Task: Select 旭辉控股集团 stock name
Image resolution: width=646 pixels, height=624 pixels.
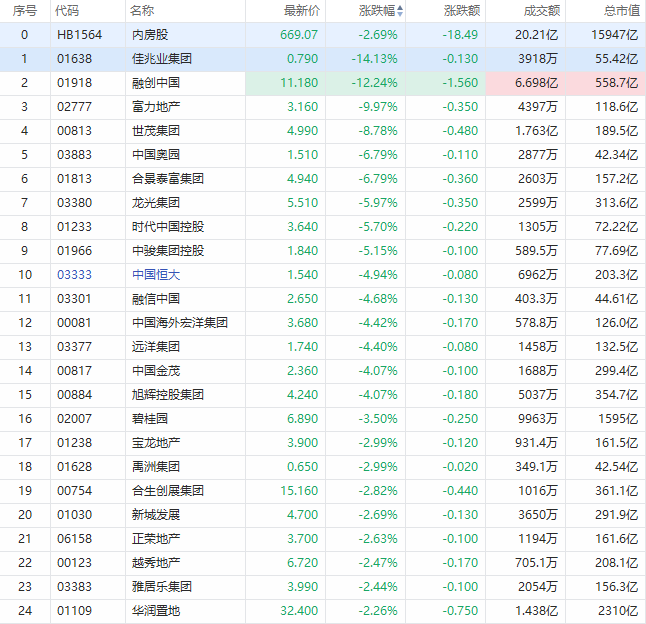Action: click(168, 395)
